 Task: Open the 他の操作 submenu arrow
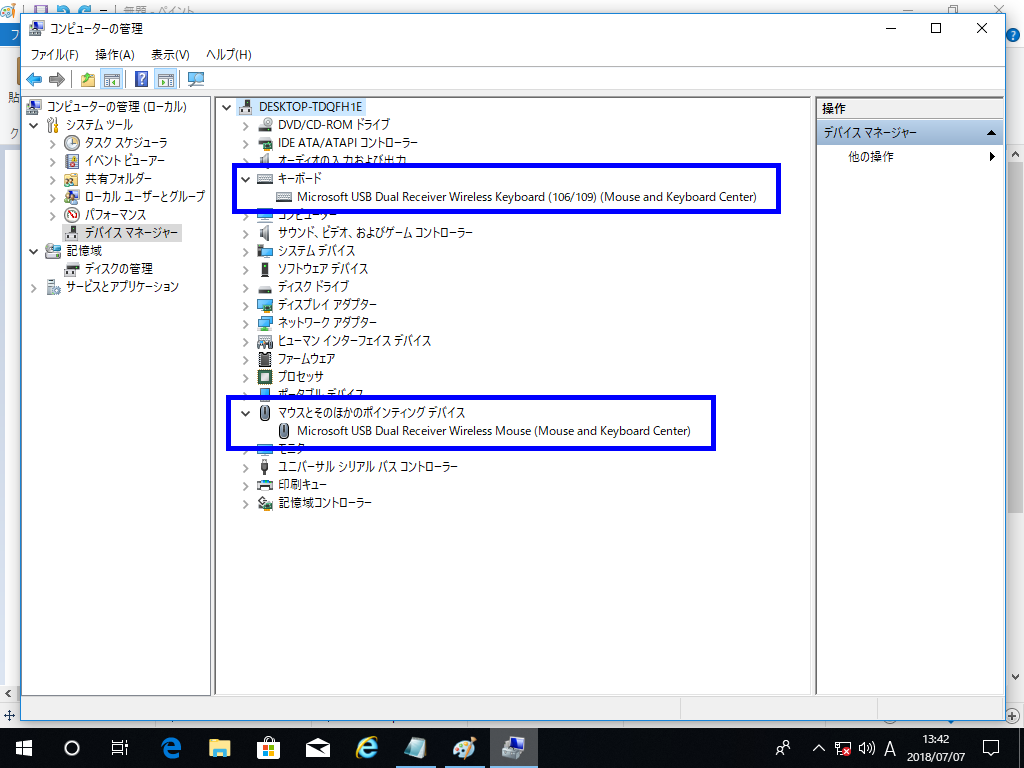point(992,156)
